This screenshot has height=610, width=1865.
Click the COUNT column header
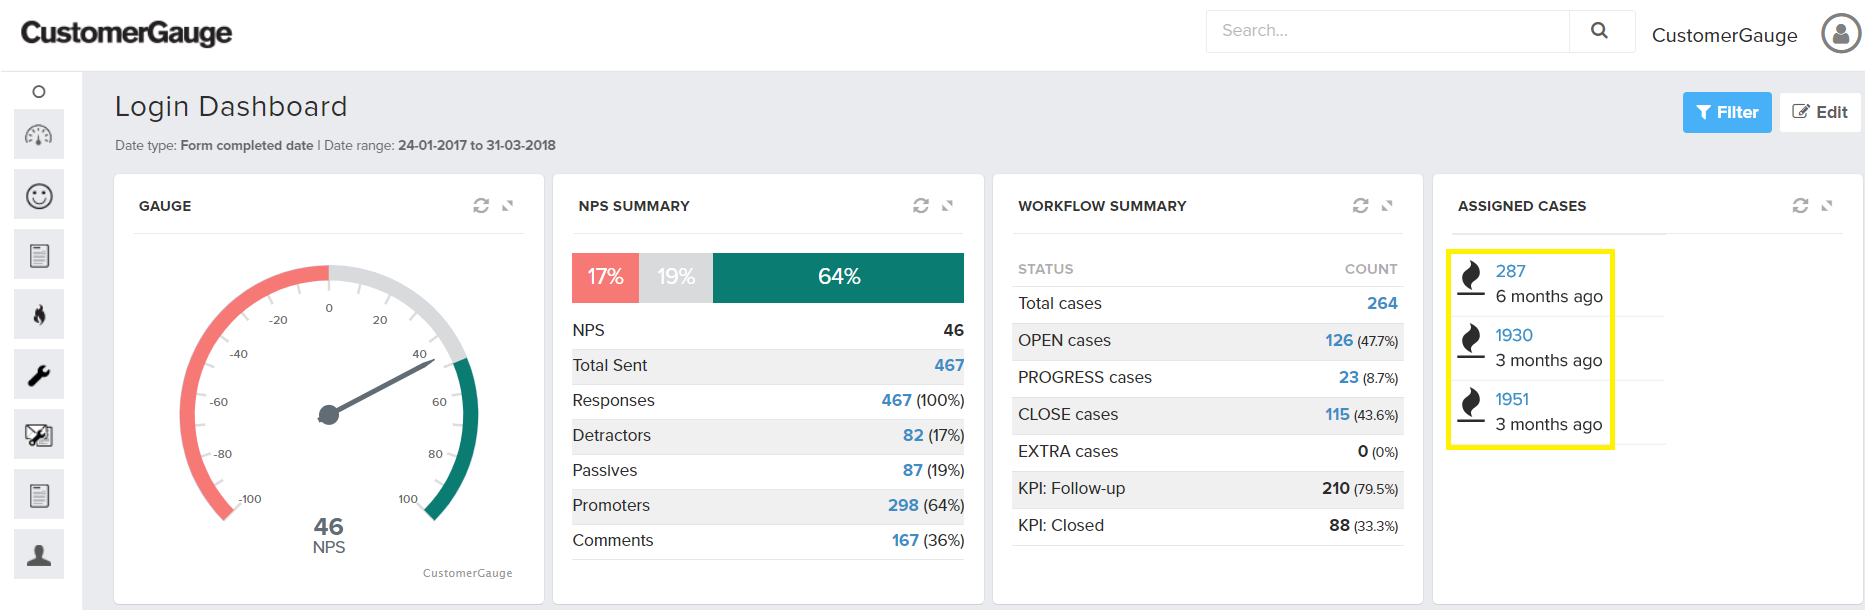[1371, 269]
